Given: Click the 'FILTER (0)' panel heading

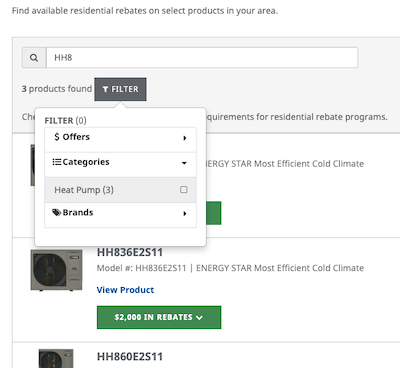Looking at the screenshot, I should [x=66, y=120].
